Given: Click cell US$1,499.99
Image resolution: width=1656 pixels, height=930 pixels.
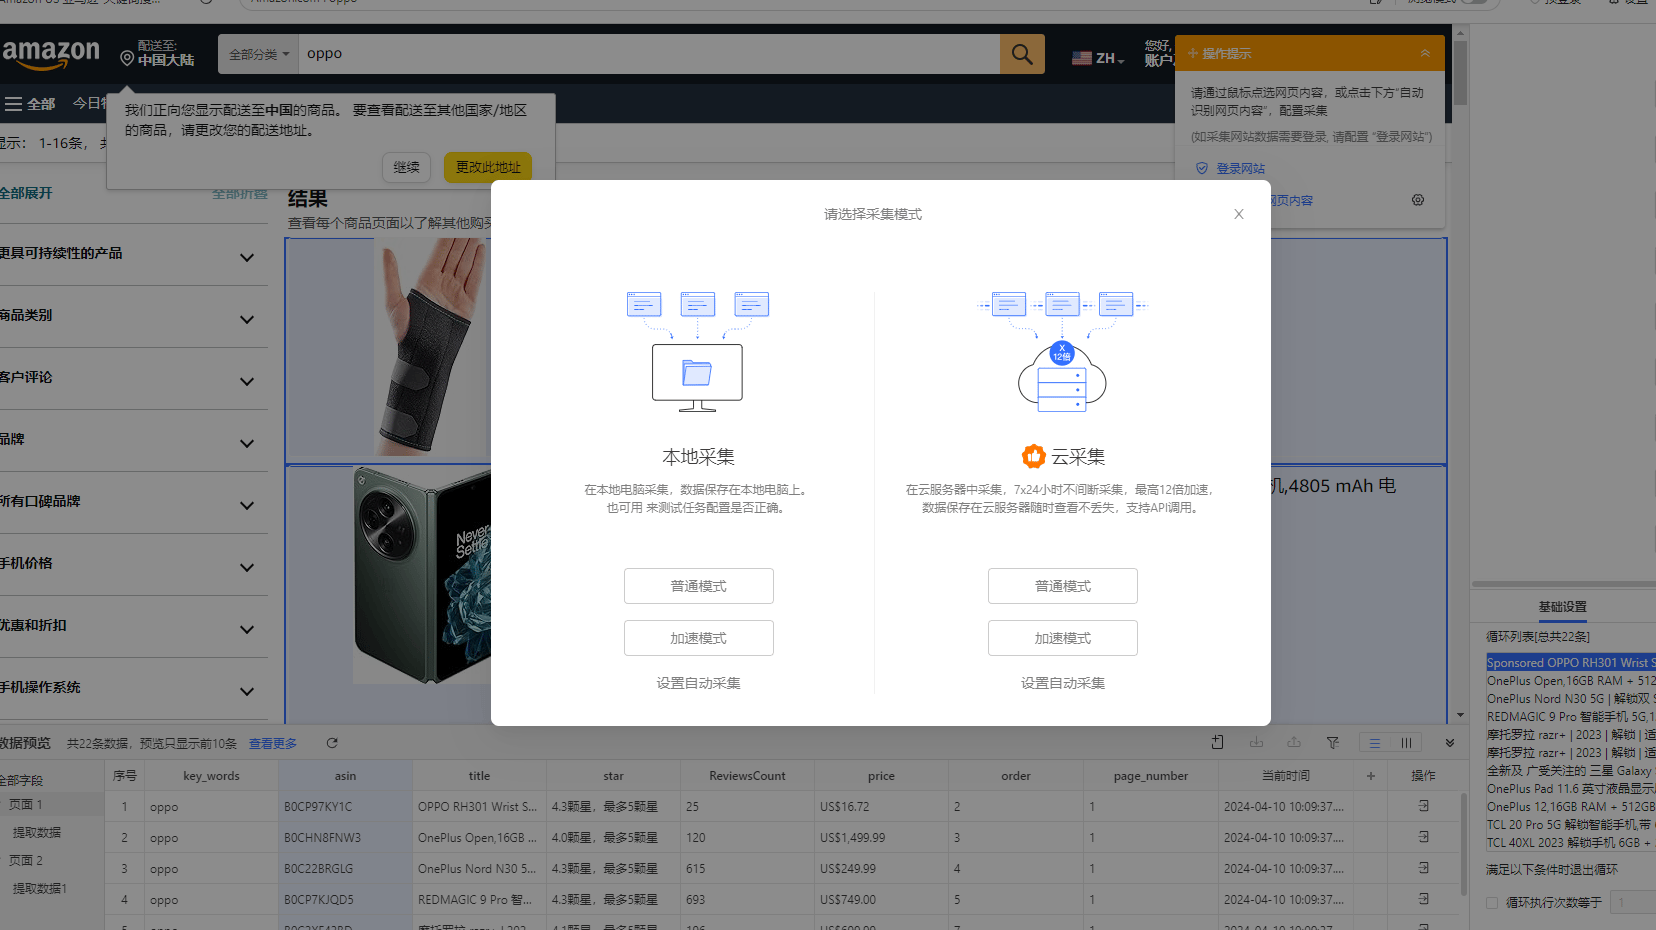Looking at the screenshot, I should click(x=881, y=837).
